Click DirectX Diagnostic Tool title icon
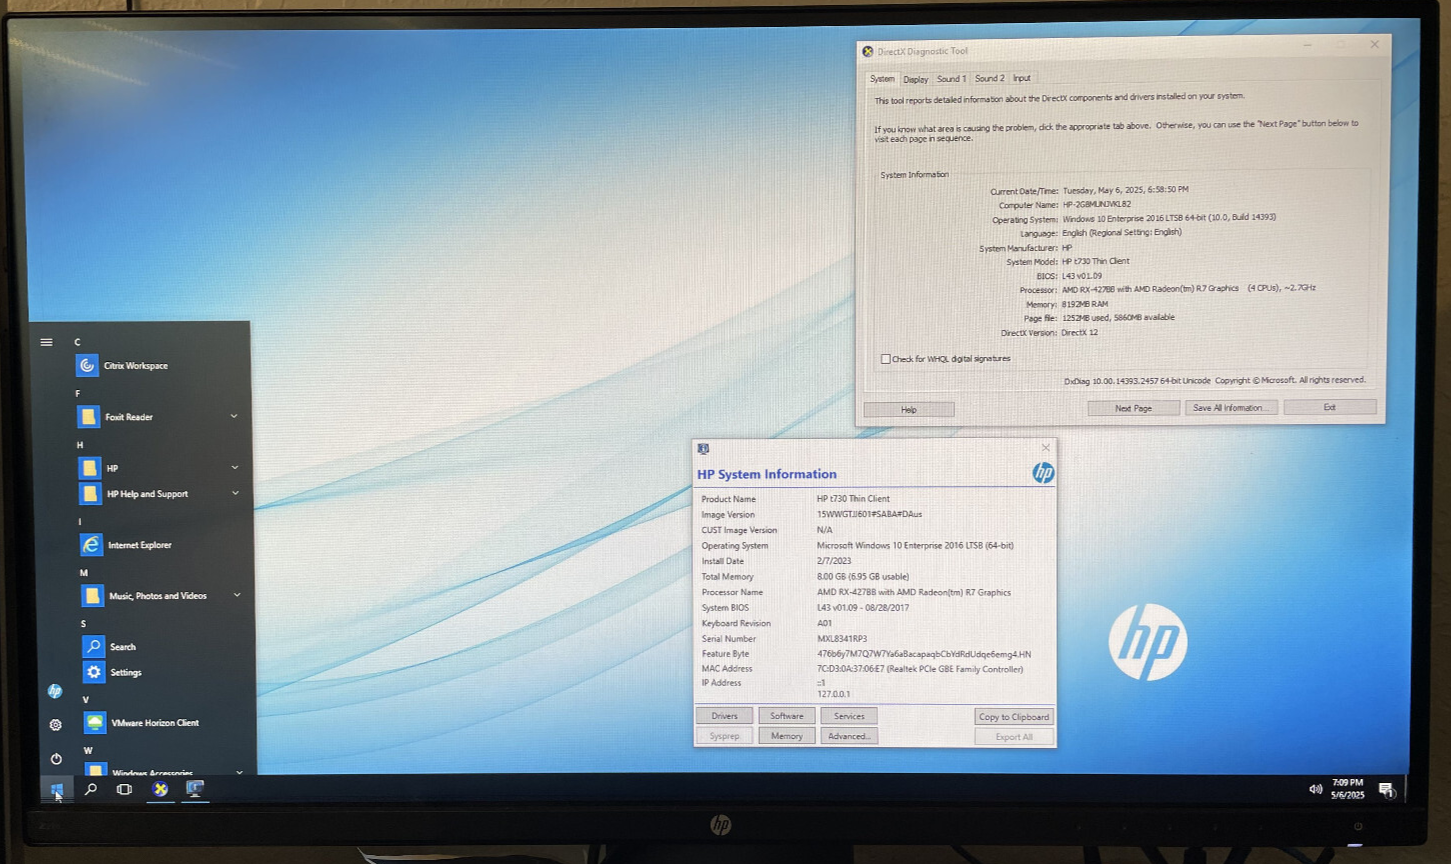Screen dimensions: 1451x864 [867, 52]
